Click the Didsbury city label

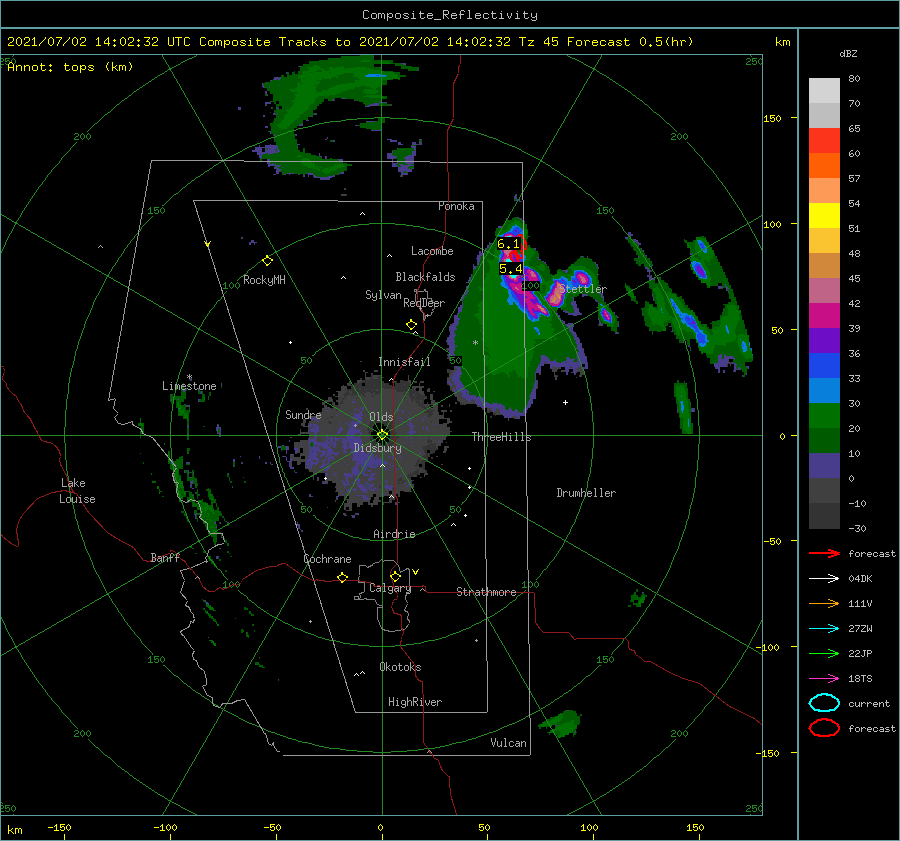[378, 448]
